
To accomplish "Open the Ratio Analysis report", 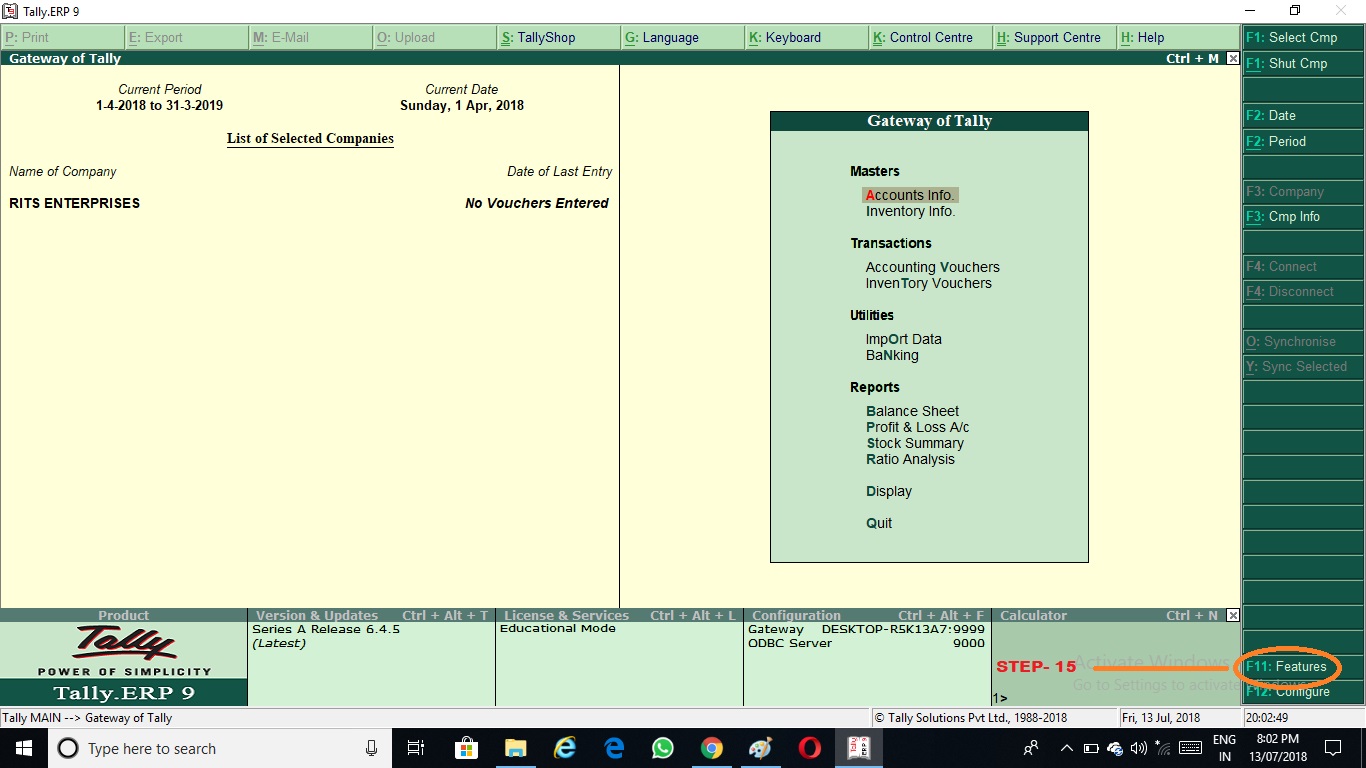I will click(x=911, y=459).
